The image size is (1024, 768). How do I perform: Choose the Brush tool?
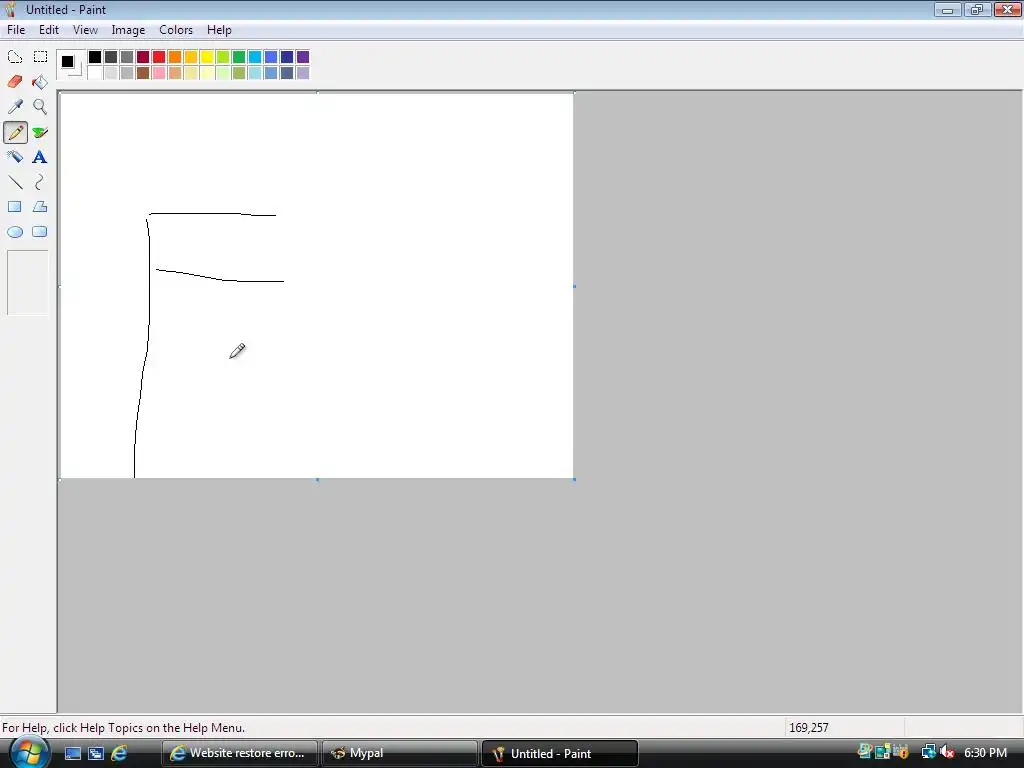[x=40, y=133]
